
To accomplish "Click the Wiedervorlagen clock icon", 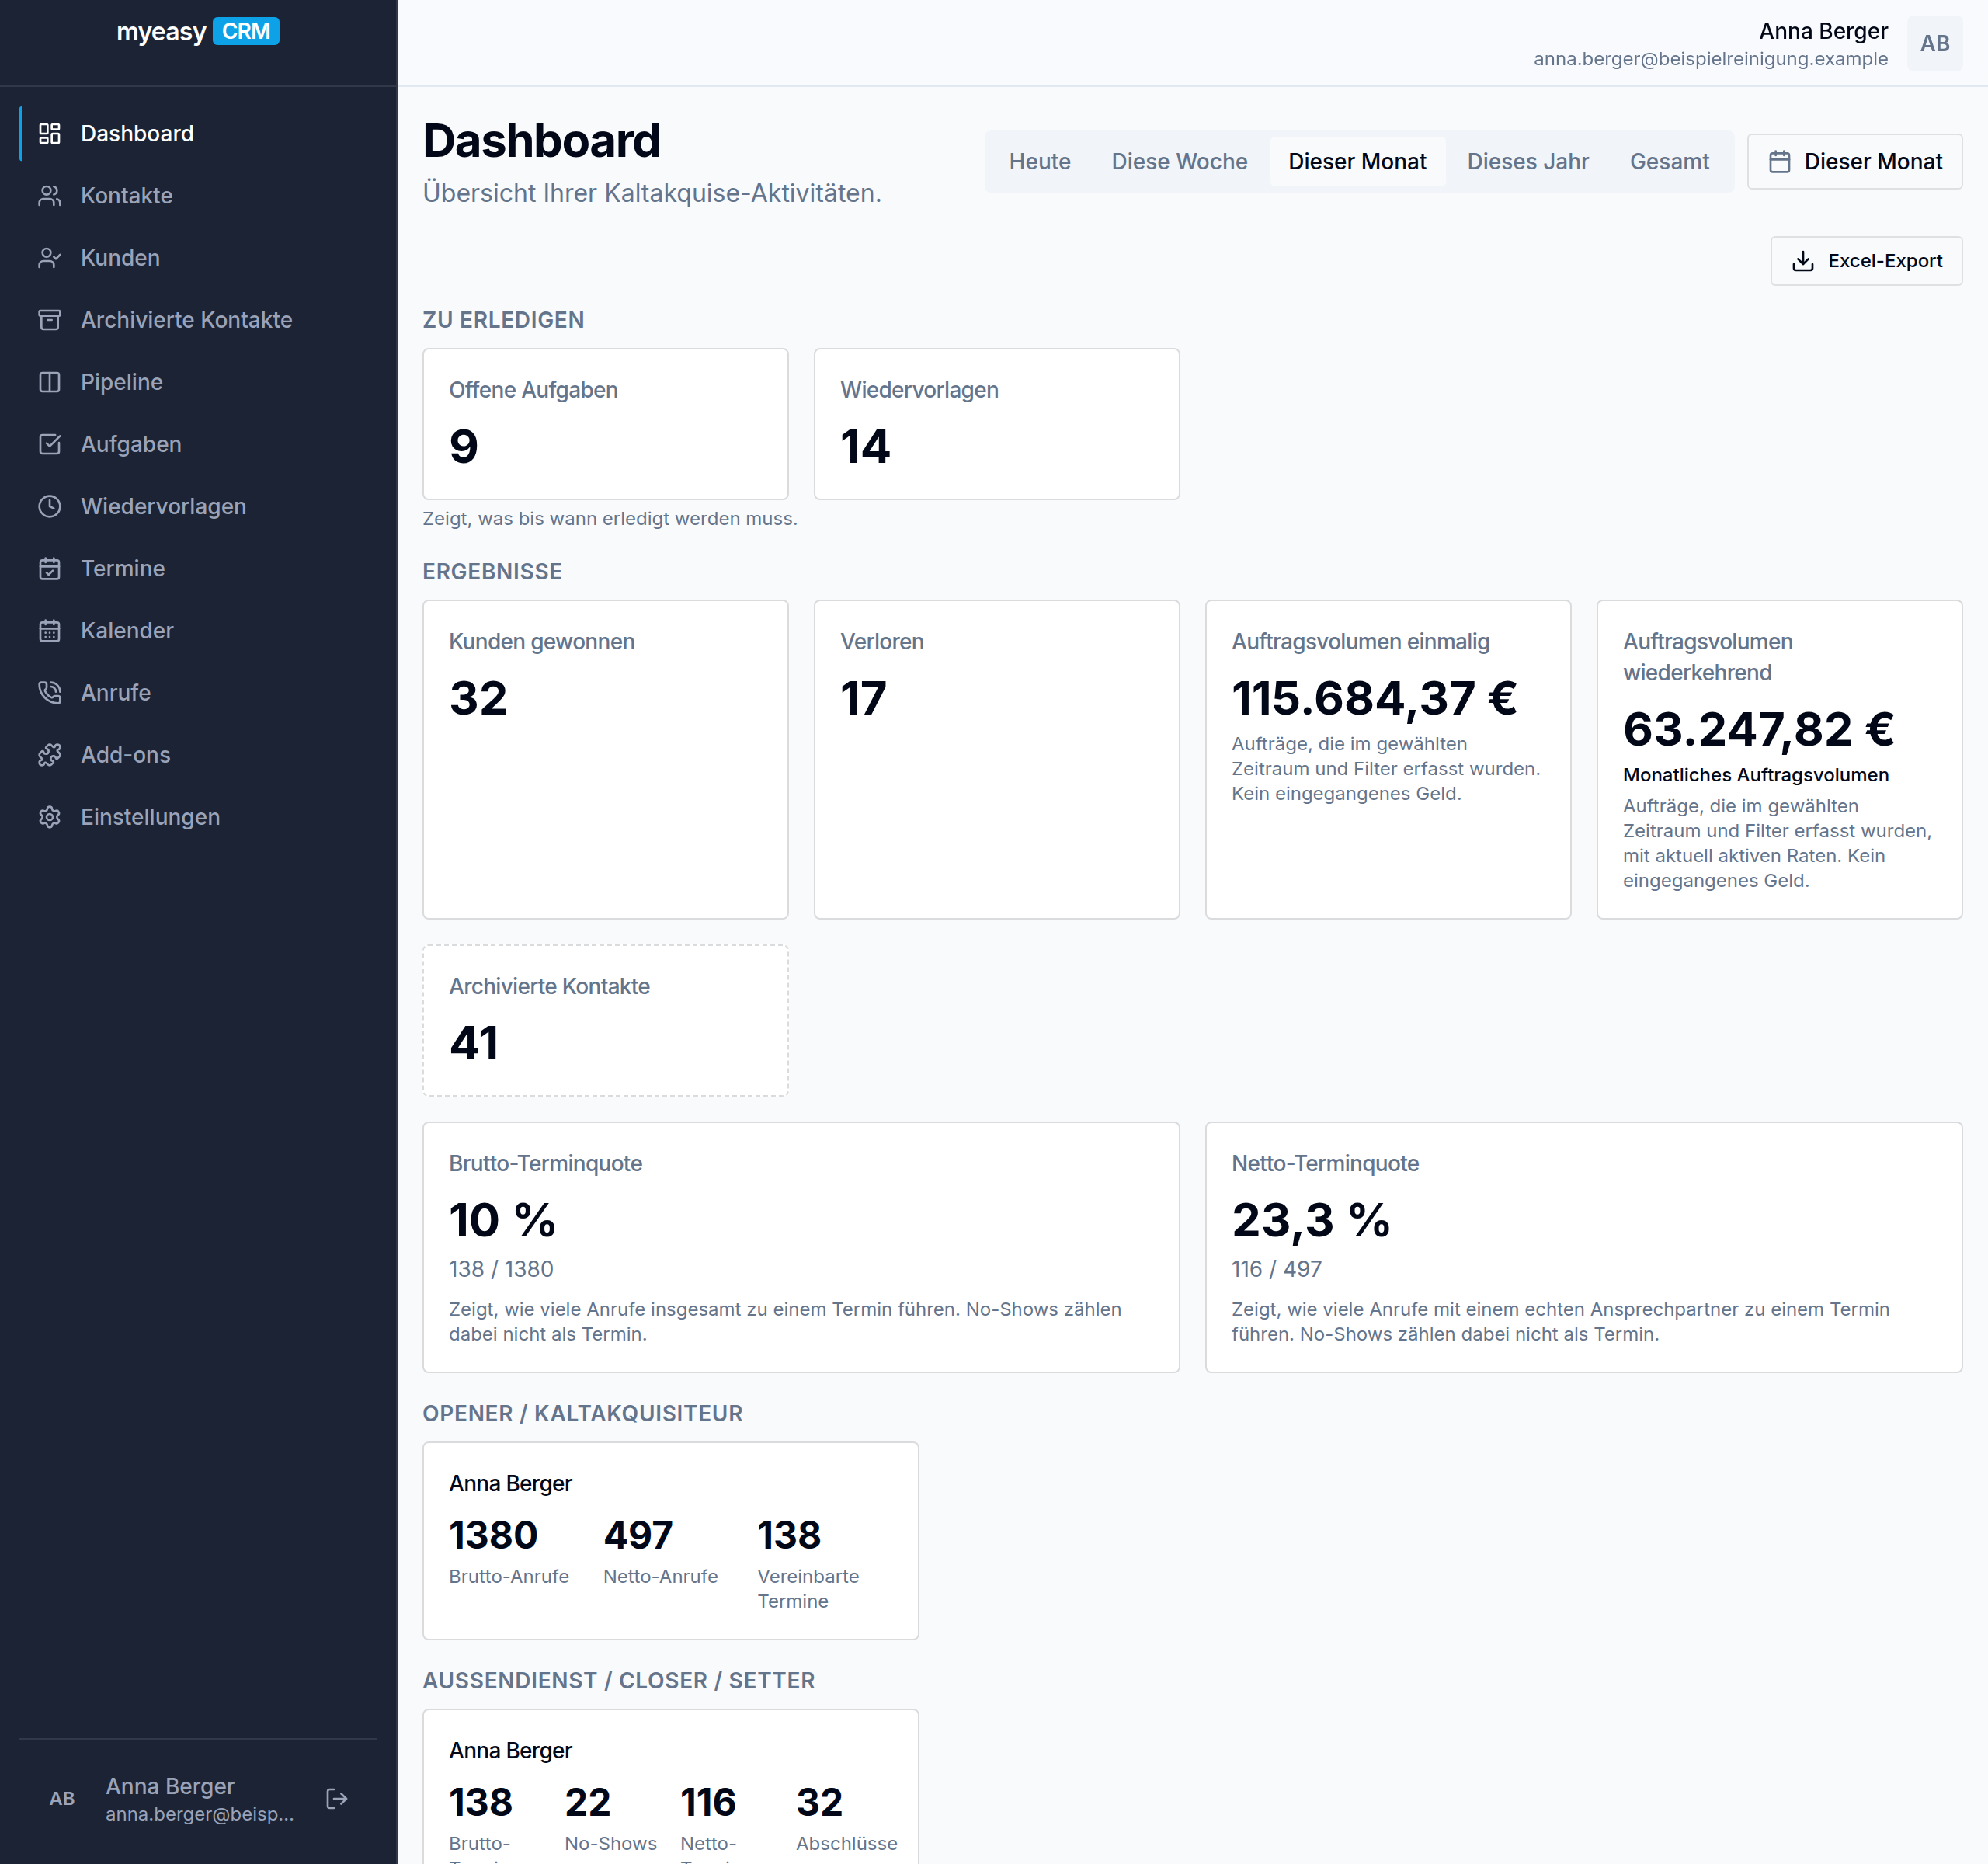I will click(x=49, y=506).
